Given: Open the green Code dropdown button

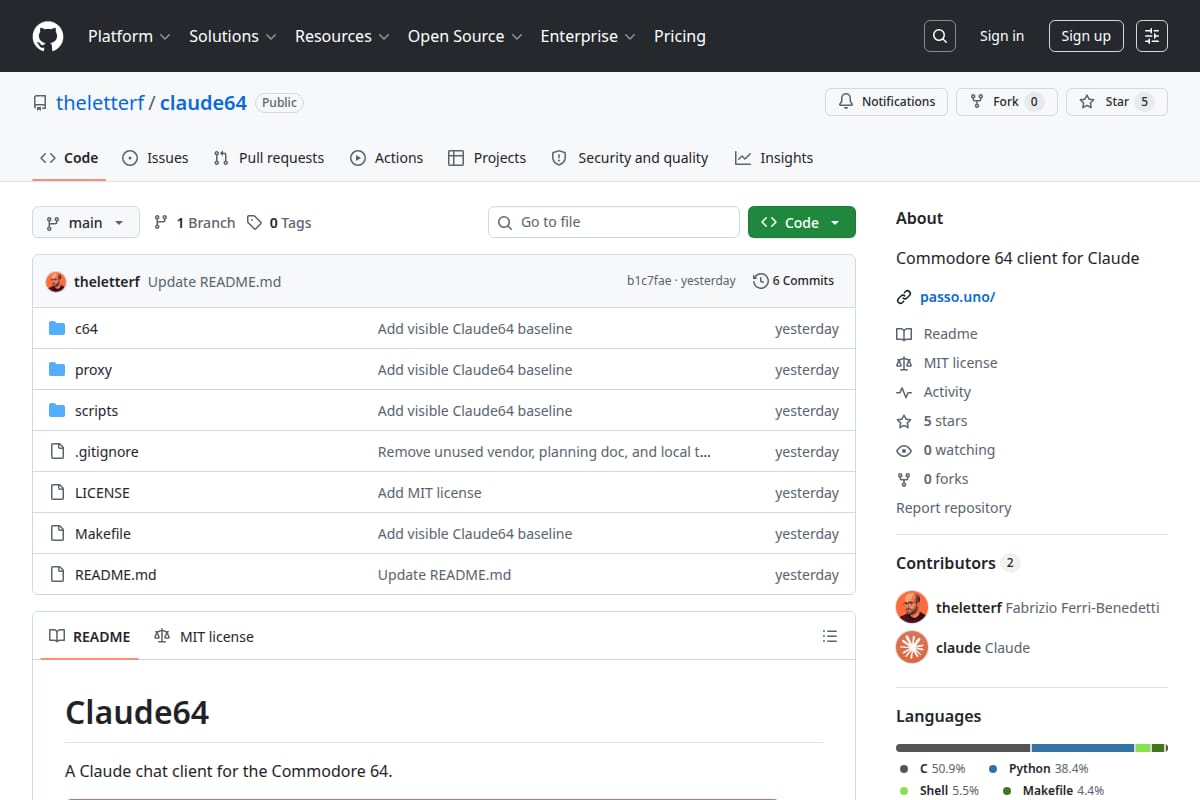Looking at the screenshot, I should 802,222.
